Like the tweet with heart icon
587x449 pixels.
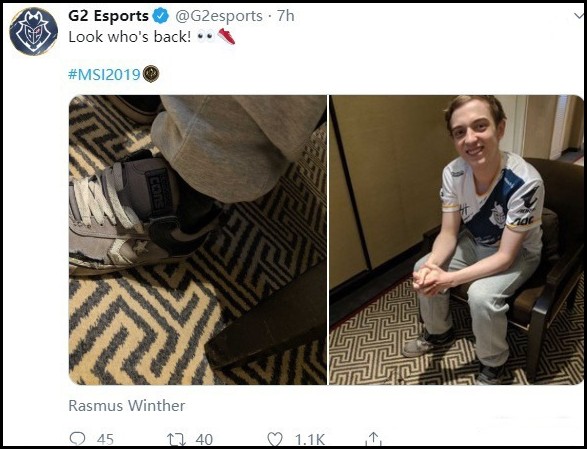[274, 439]
